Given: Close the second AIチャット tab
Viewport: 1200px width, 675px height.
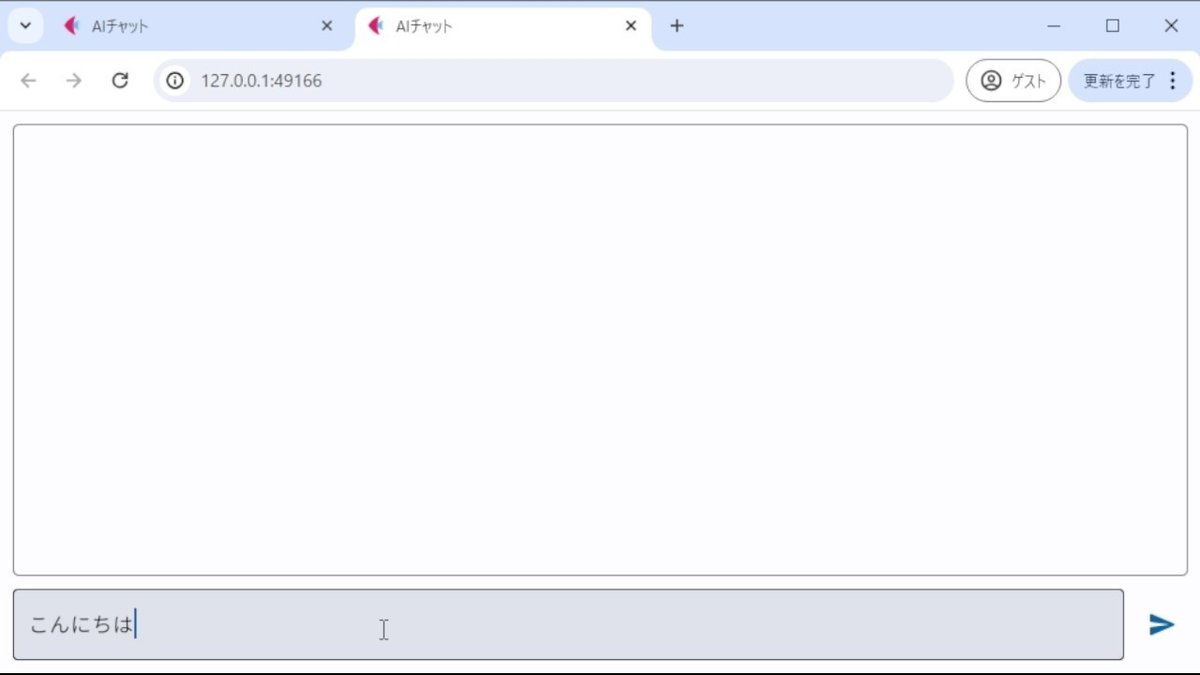Looking at the screenshot, I should pyautogui.click(x=631, y=27).
